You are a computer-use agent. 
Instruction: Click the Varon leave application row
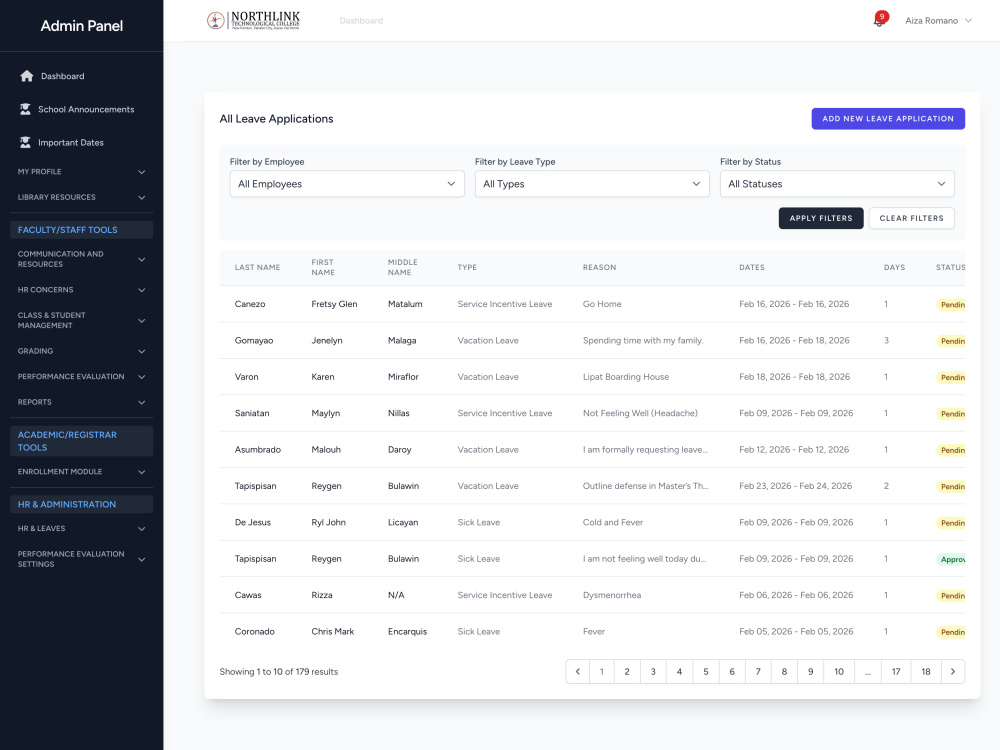coord(592,376)
